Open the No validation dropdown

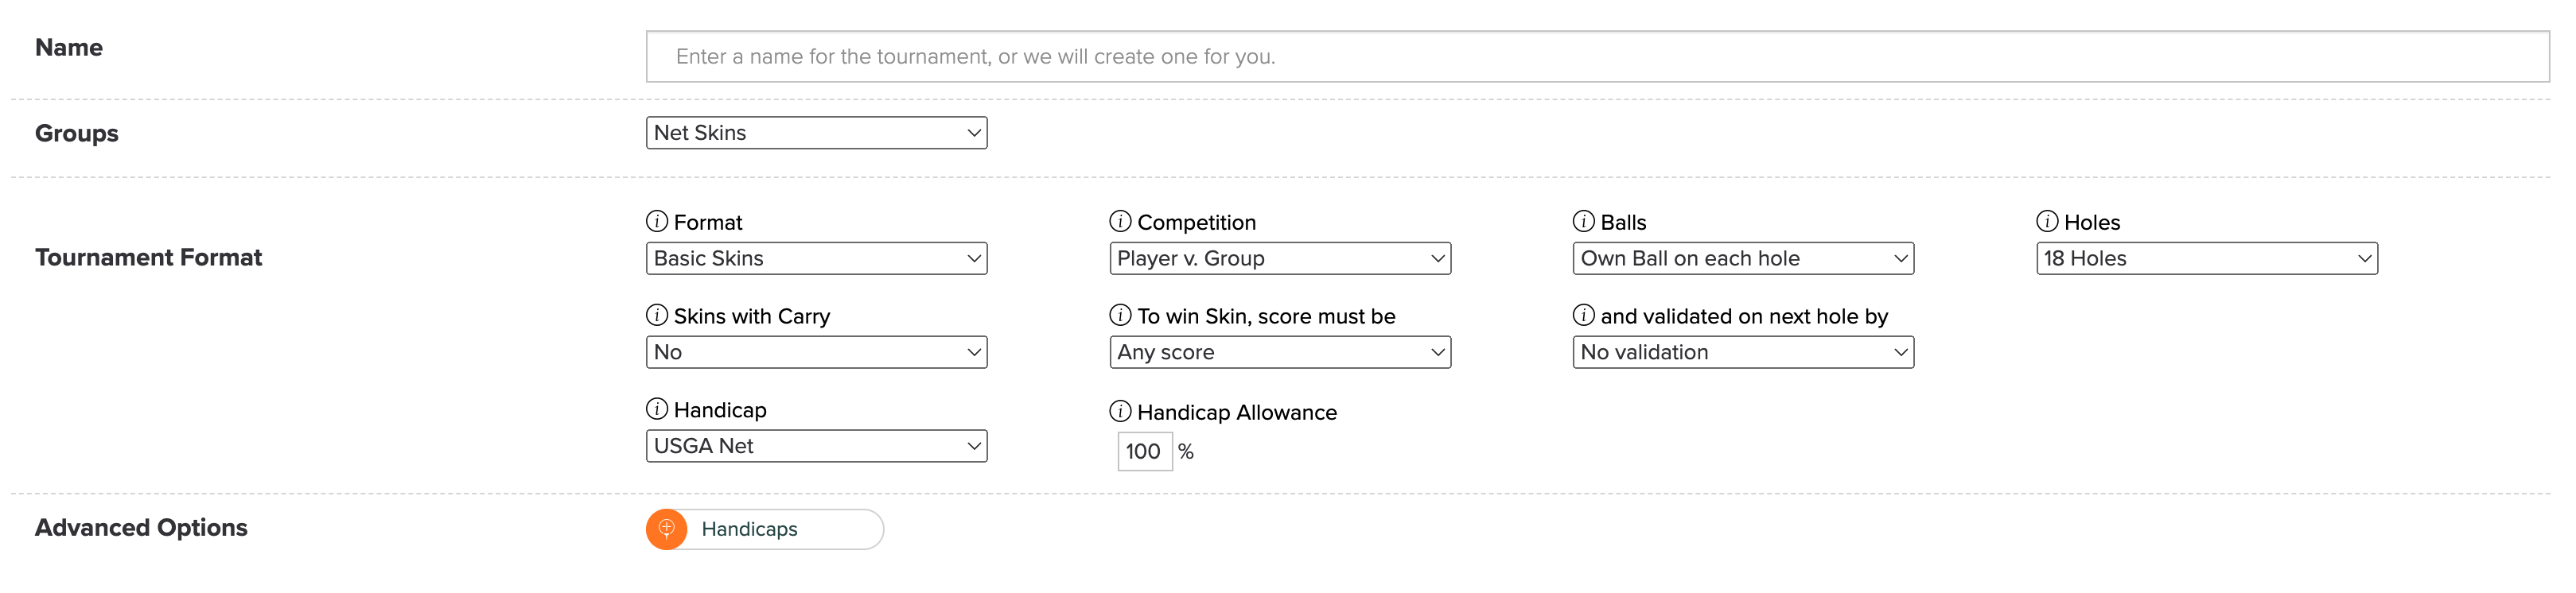coord(1743,352)
